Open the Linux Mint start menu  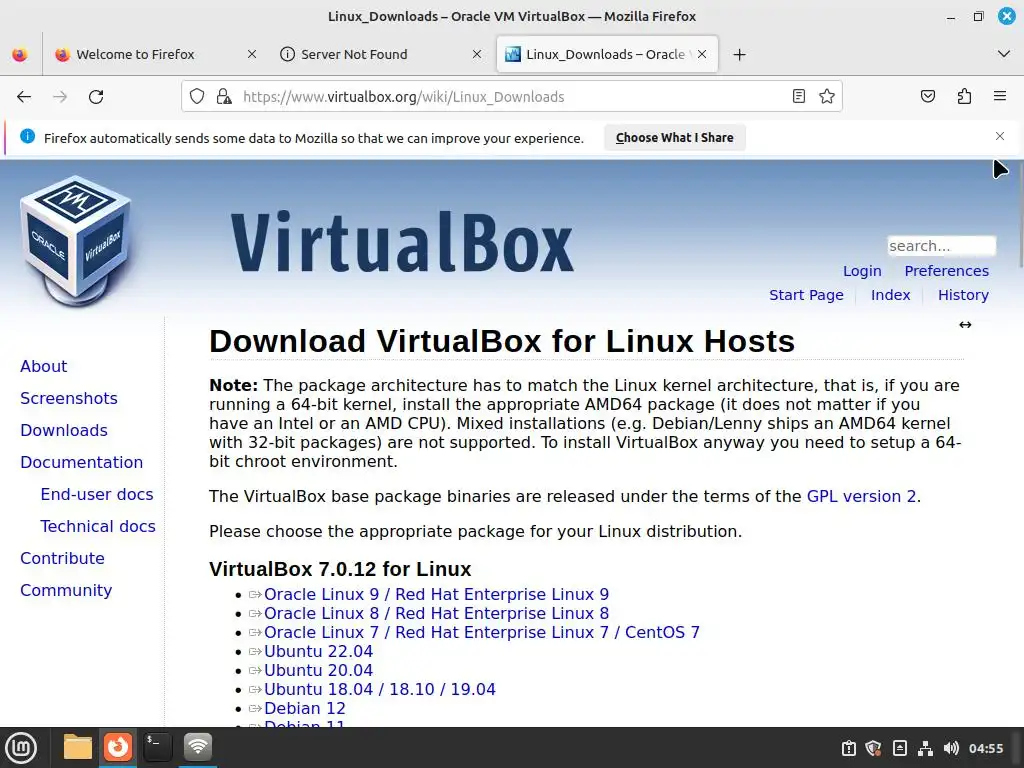click(x=21, y=747)
